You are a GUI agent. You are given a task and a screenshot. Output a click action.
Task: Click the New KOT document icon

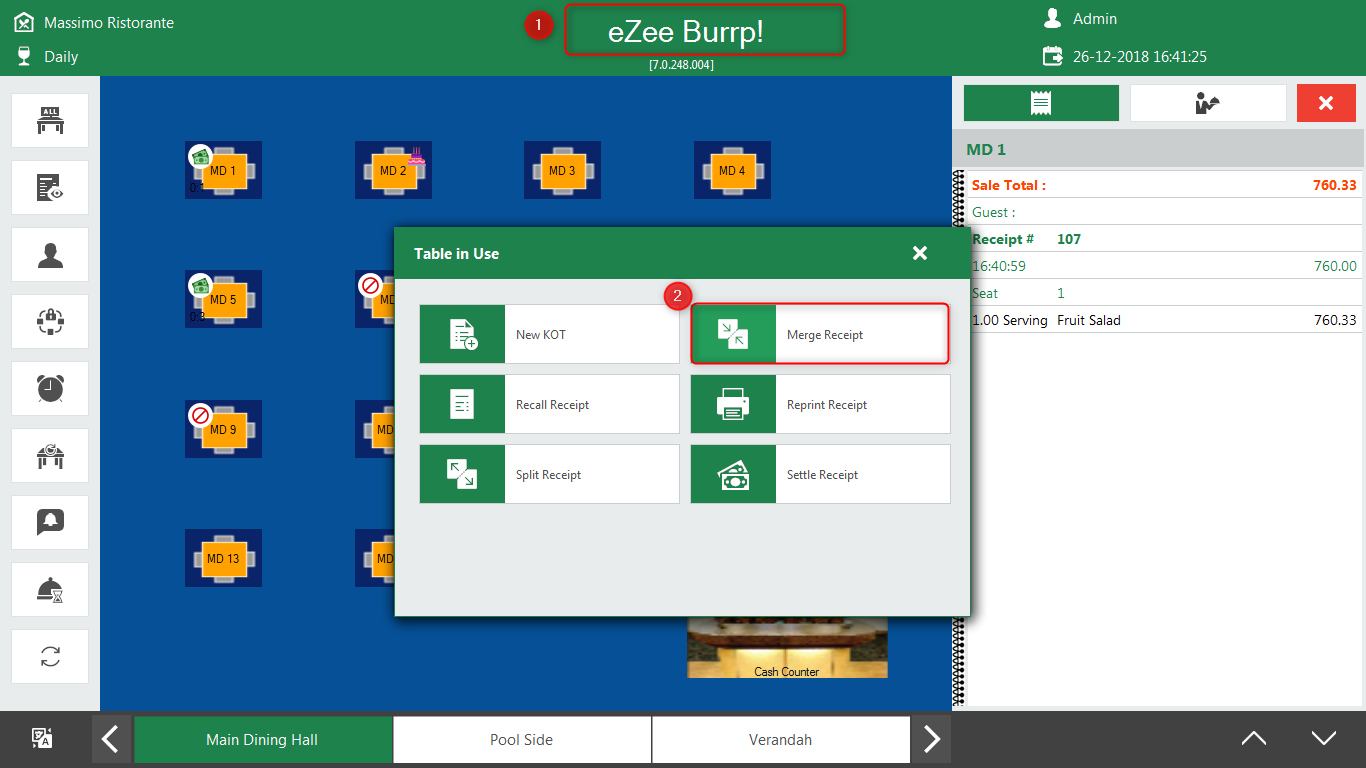(462, 334)
